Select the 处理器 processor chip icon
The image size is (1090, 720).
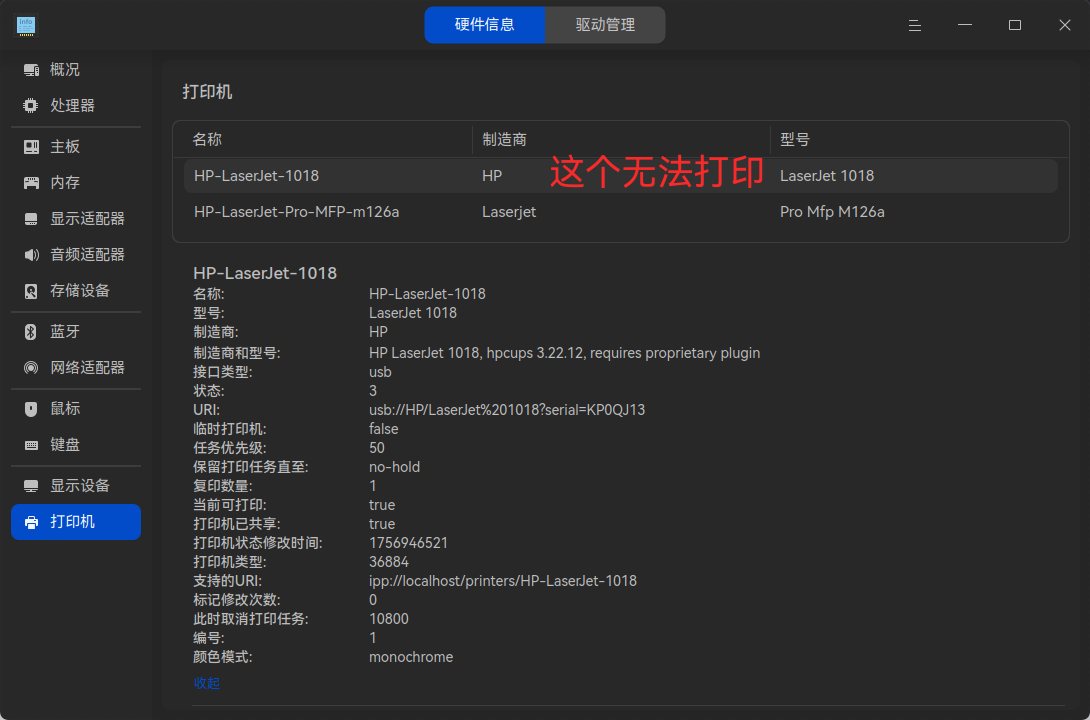(x=31, y=106)
